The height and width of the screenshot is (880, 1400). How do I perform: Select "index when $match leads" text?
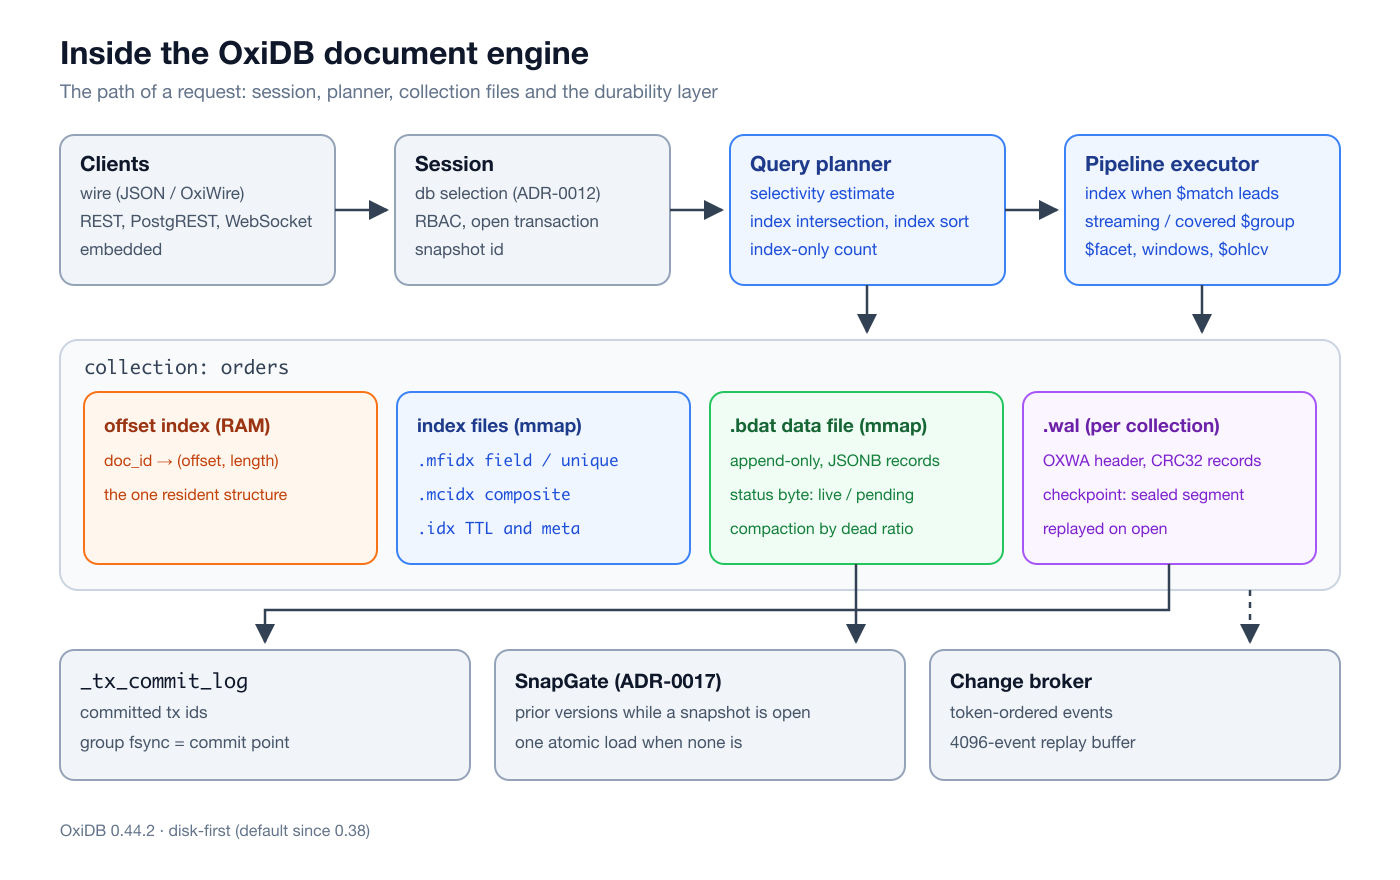1182,193
